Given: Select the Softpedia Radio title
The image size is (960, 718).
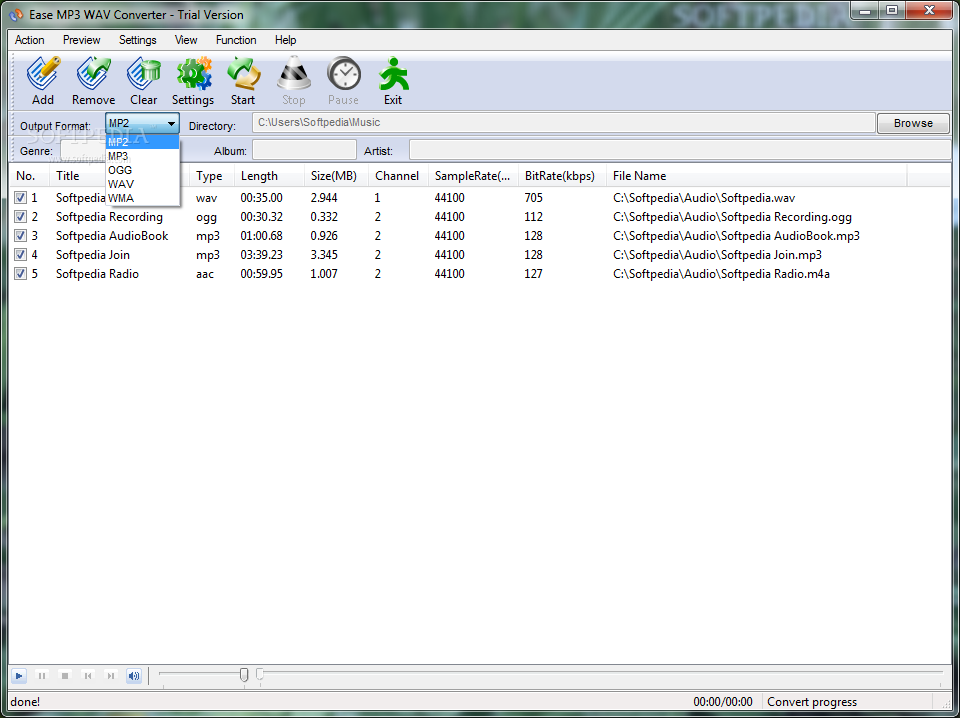Looking at the screenshot, I should 97,274.
